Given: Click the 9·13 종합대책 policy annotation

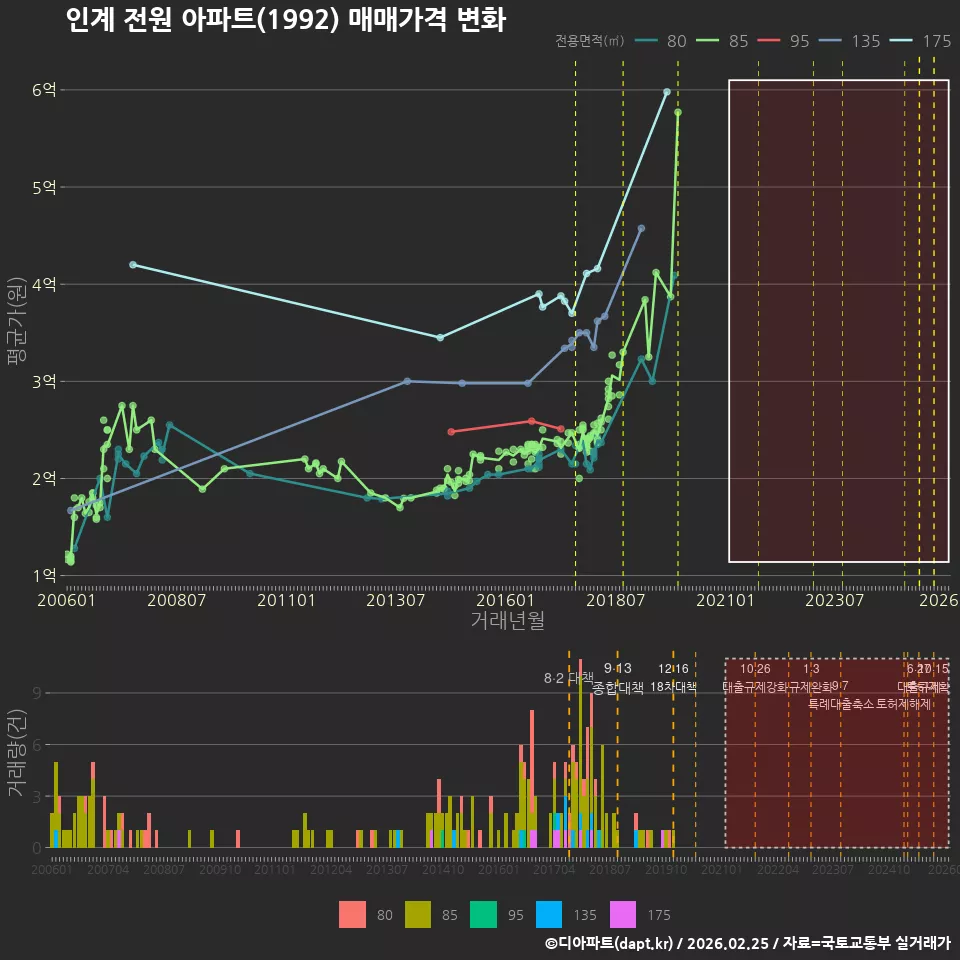Looking at the screenshot, I should pyautogui.click(x=618, y=678).
